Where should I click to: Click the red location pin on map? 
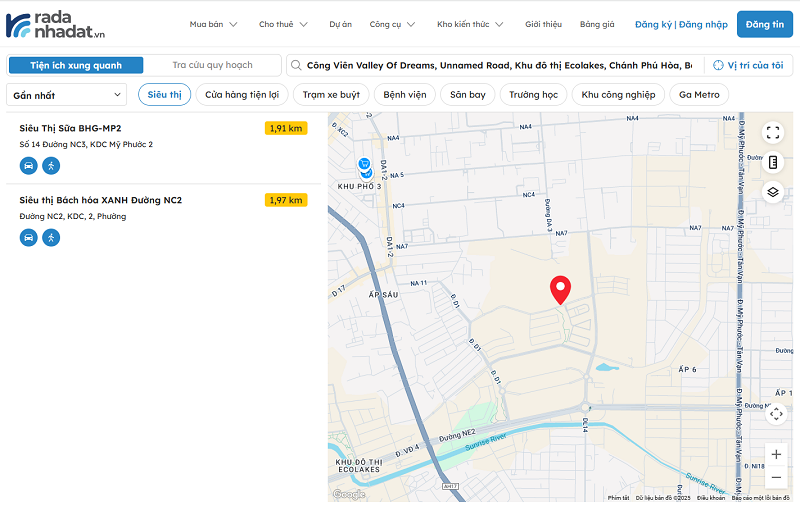point(561,289)
